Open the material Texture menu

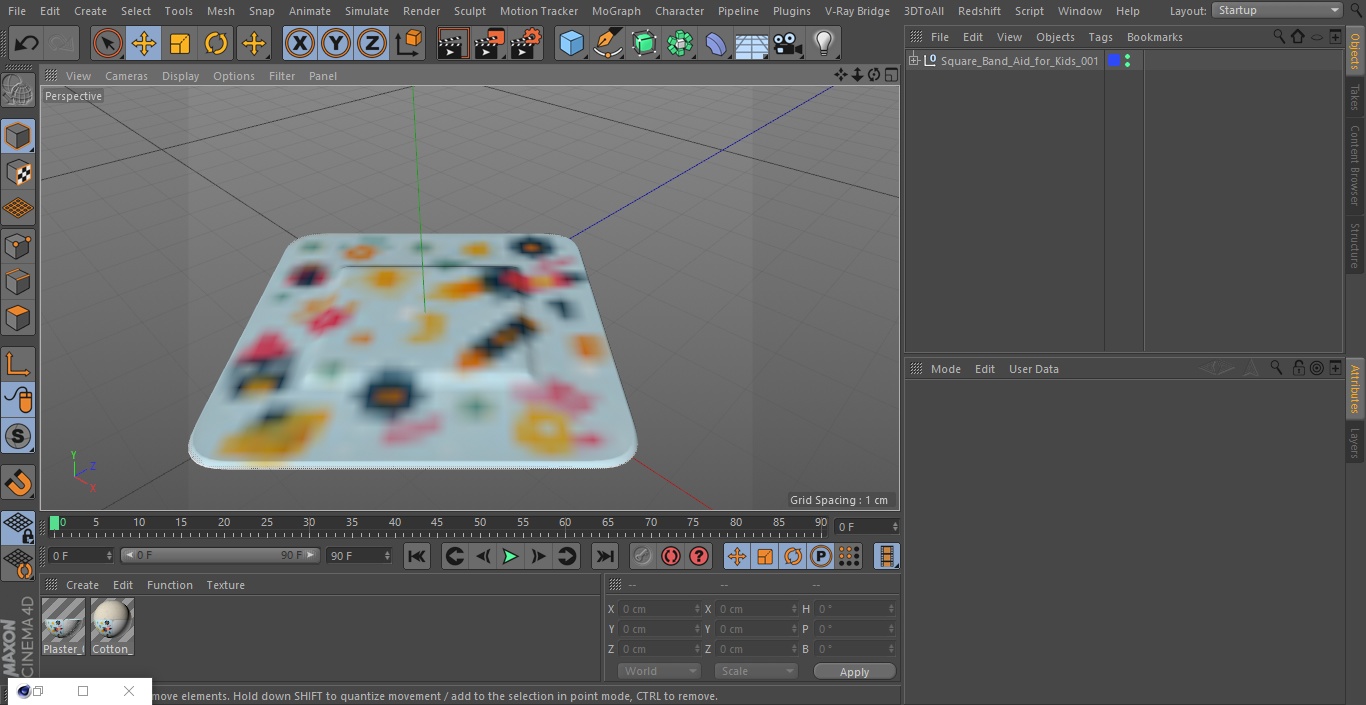(225, 585)
